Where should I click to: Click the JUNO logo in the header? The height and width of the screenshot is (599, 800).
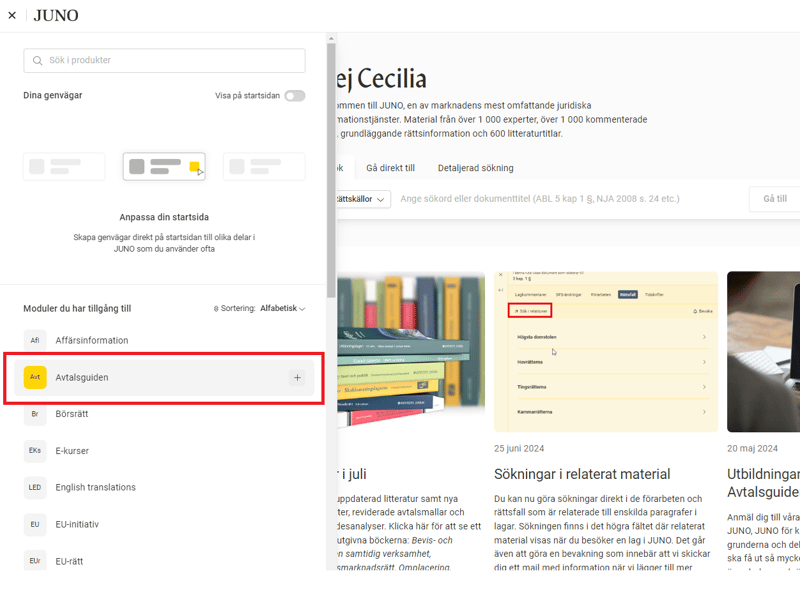point(56,15)
